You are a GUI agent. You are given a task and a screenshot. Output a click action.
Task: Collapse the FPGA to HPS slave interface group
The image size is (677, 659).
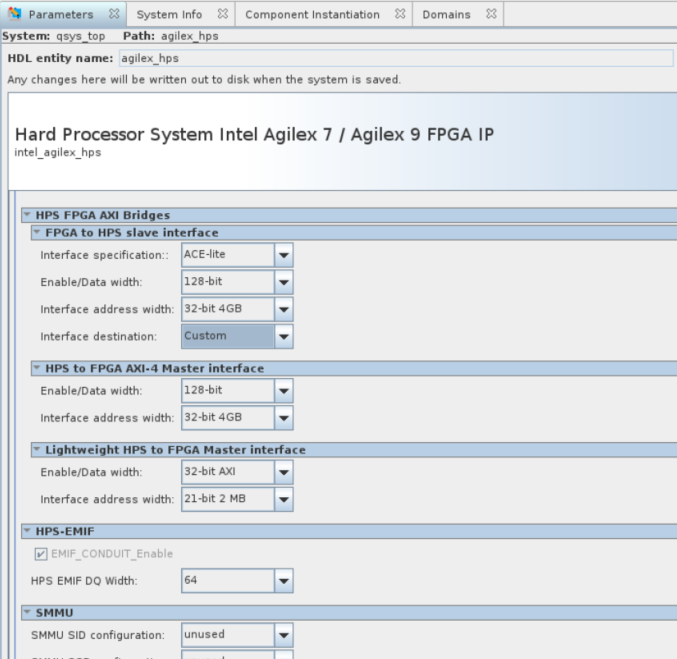(37, 233)
